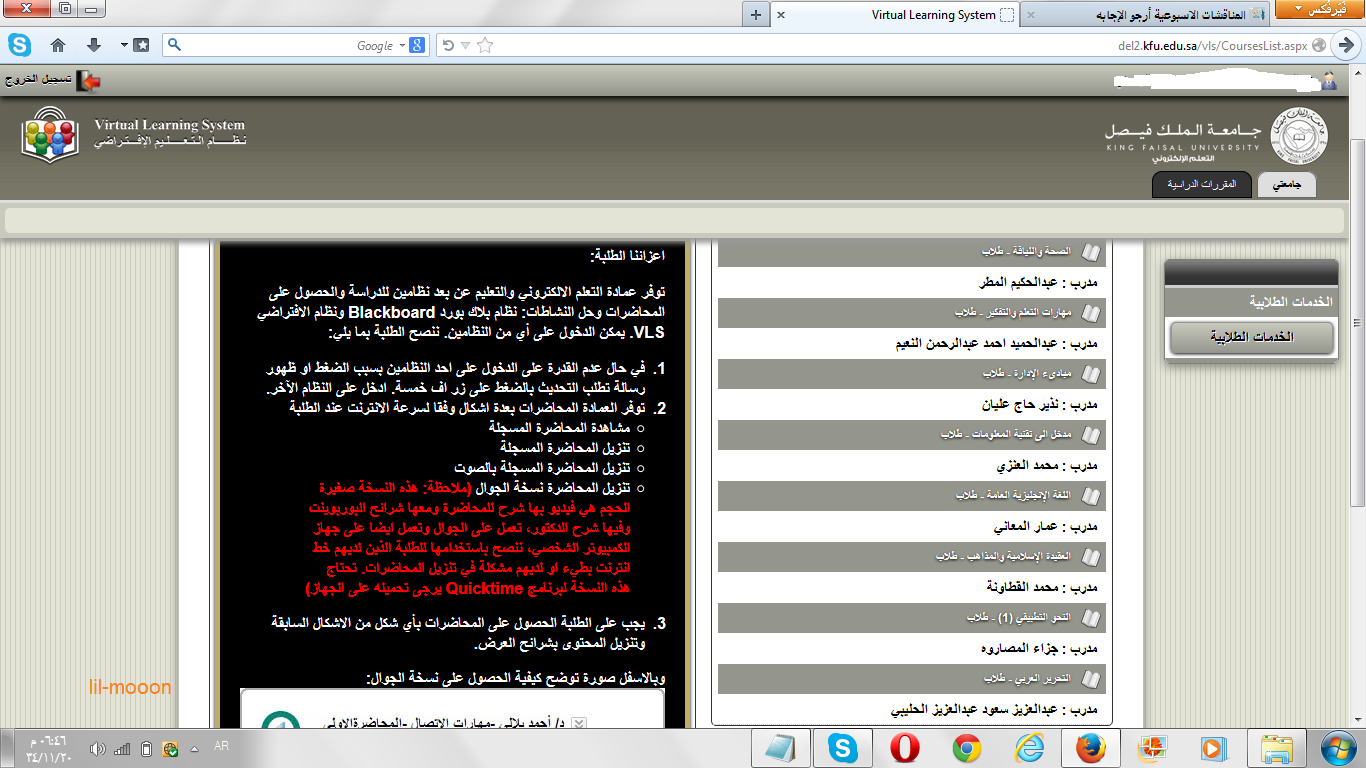Viewport: 1366px width, 768px height.
Task: Select the جامعتي tab
Action: point(1287,184)
